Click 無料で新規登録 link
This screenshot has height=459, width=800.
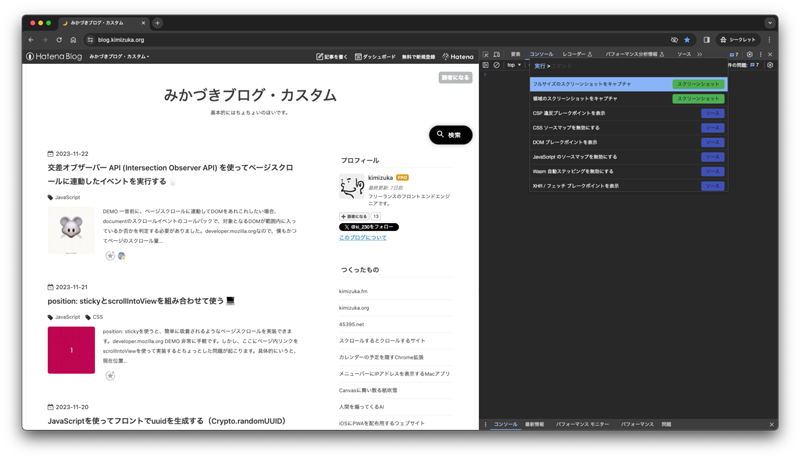tap(418, 57)
